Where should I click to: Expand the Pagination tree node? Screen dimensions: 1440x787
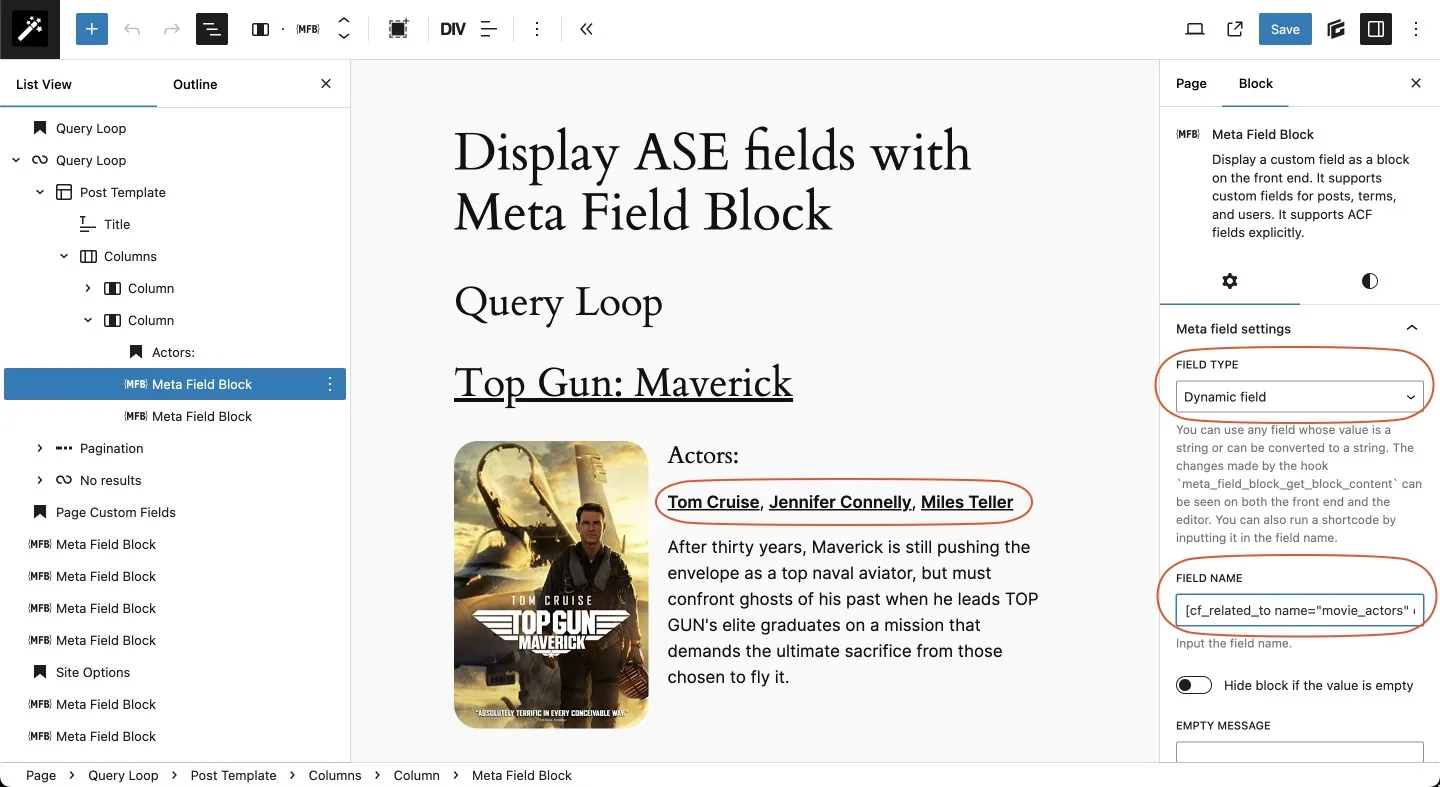pyautogui.click(x=40, y=448)
